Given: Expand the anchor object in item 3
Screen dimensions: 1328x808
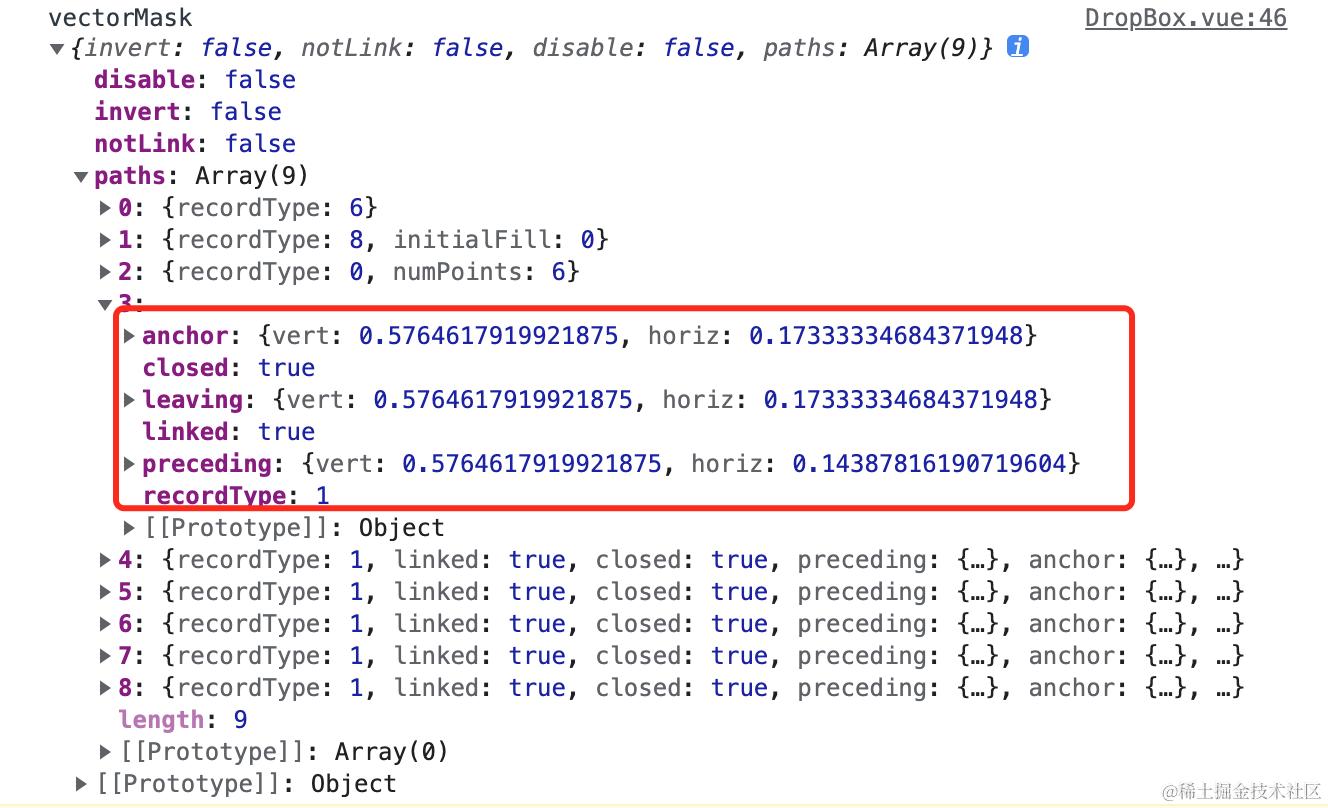Looking at the screenshot, I should point(129,336).
